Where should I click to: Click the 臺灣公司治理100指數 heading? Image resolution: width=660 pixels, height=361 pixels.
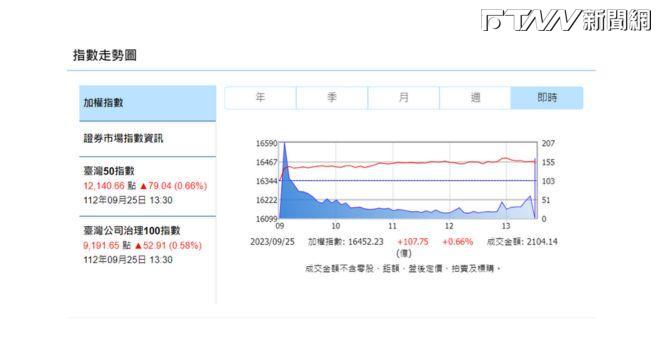(x=132, y=231)
